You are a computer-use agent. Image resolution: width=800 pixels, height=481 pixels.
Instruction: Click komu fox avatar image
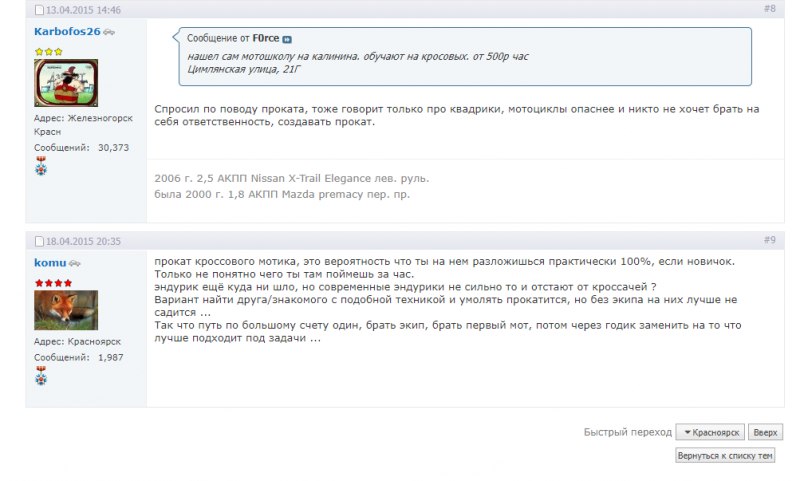click(66, 310)
